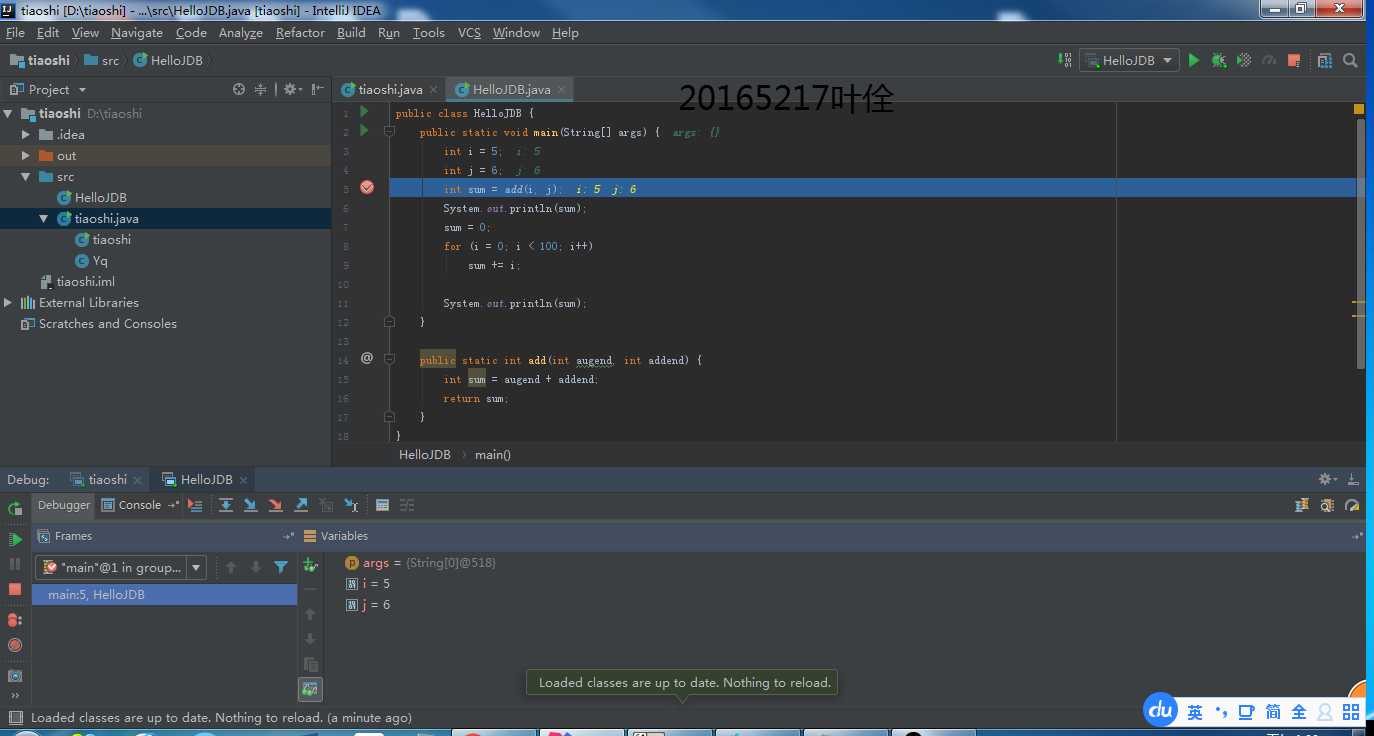Close the HelloJDB.java editor tab
Screen dimensions: 1374x736
click(562, 89)
